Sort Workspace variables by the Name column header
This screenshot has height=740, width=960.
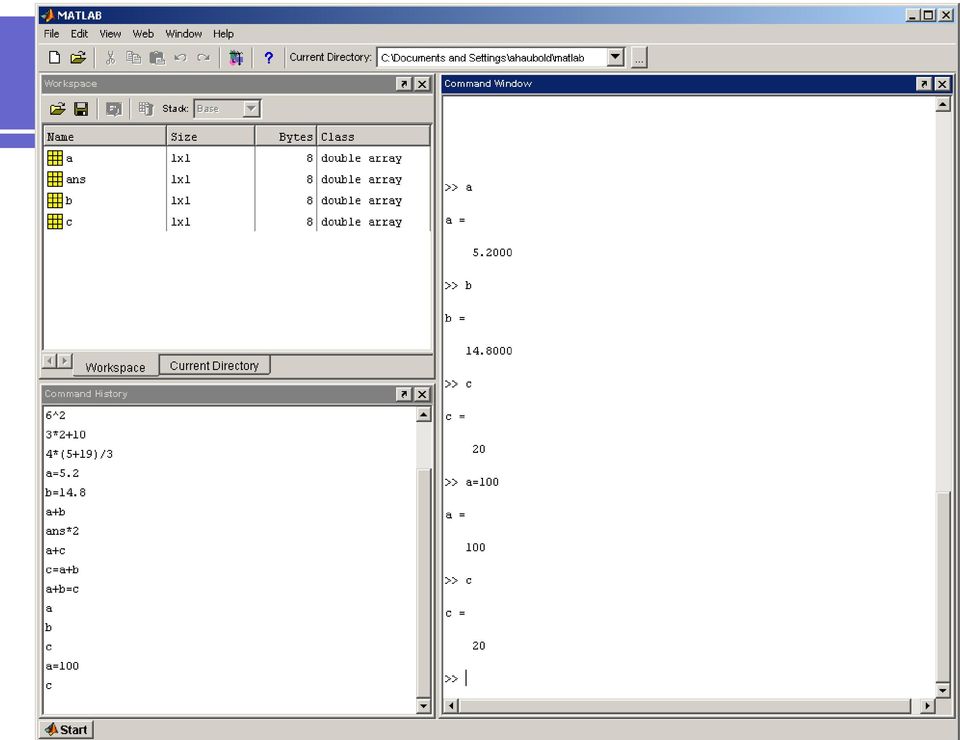(x=105, y=136)
